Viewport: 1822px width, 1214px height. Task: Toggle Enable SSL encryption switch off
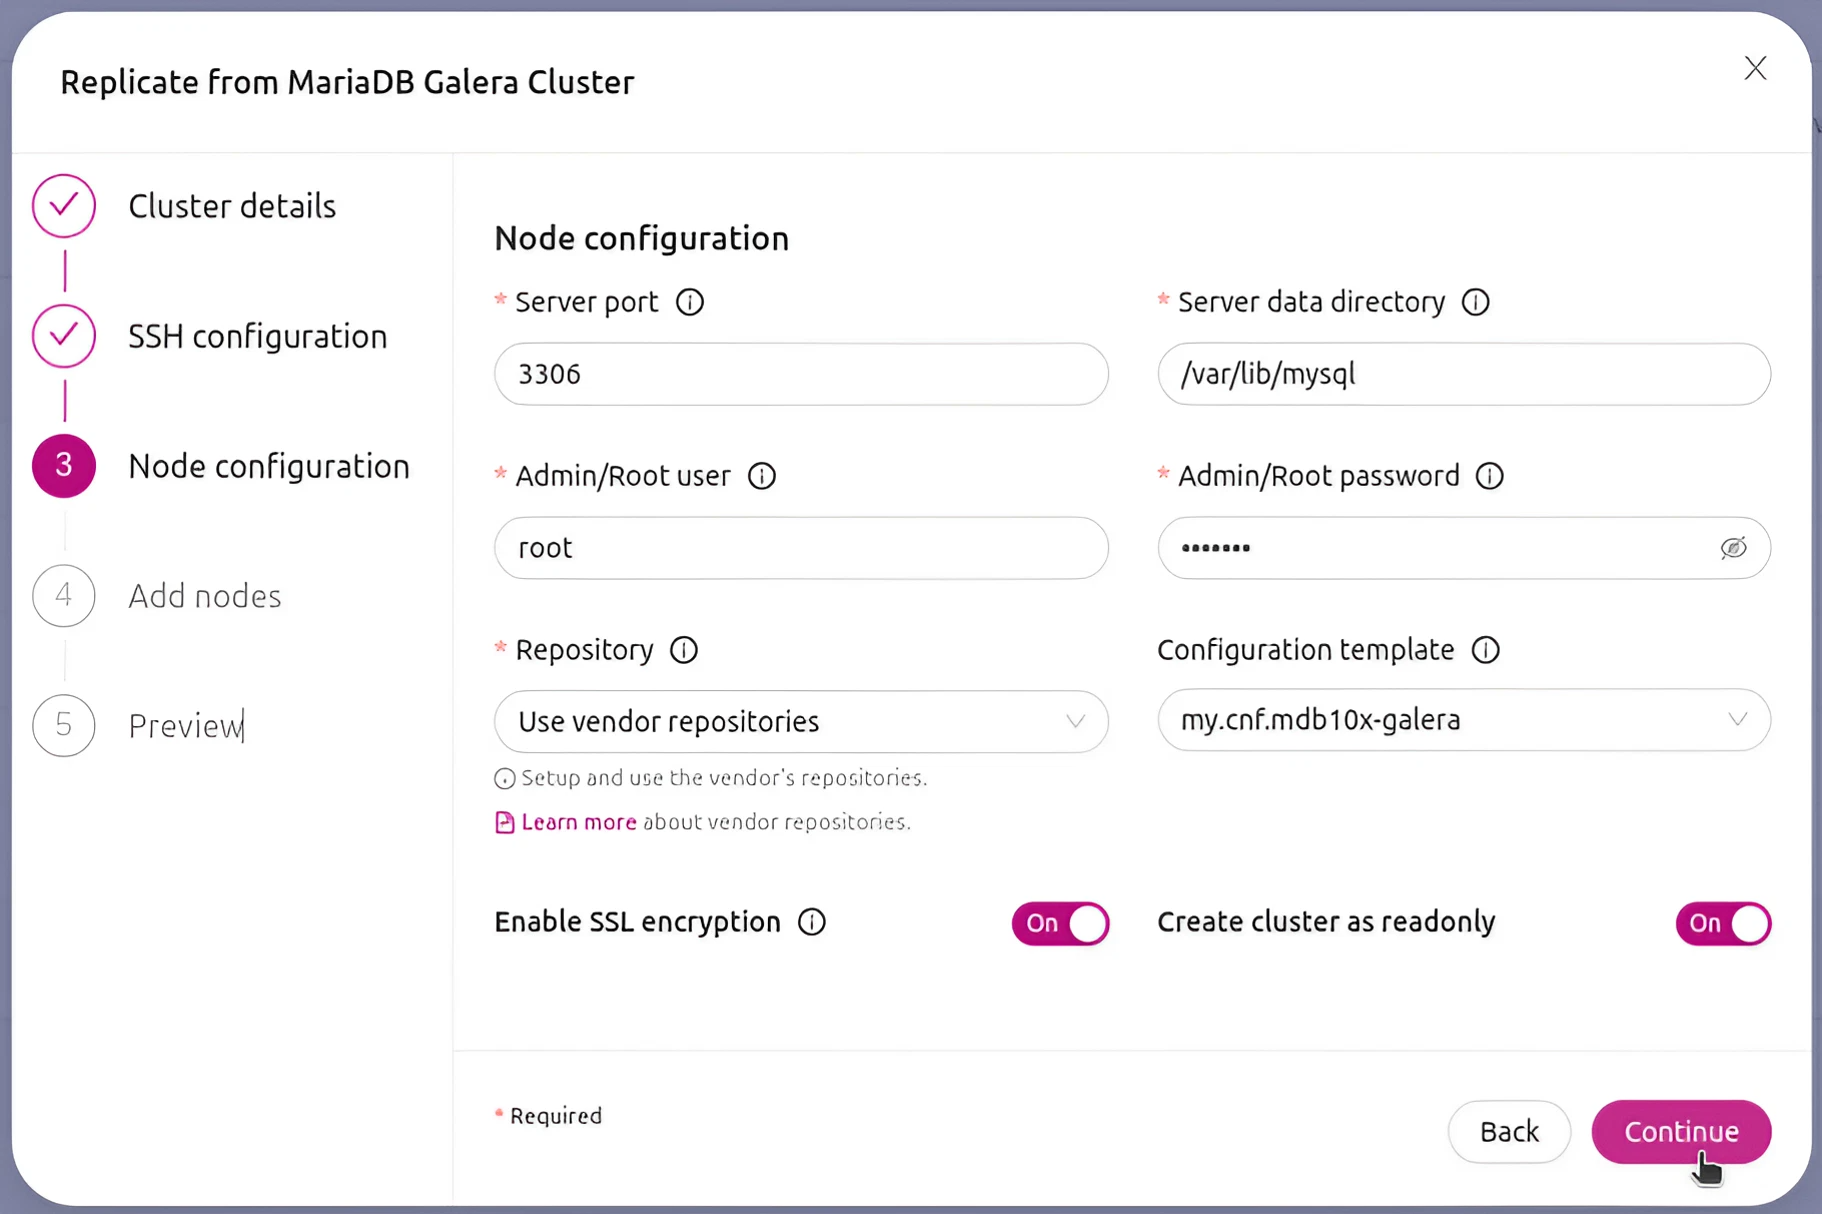pyautogui.click(x=1060, y=923)
